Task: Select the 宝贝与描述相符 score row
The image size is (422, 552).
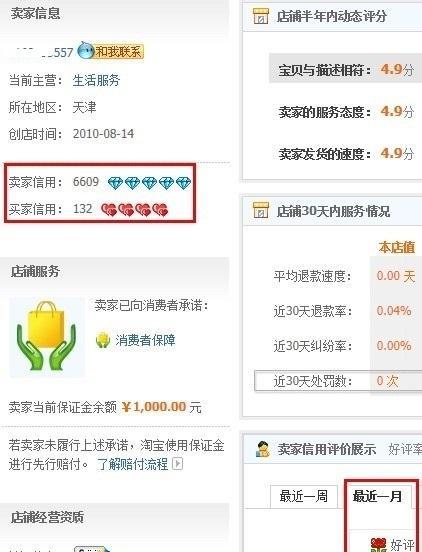Action: (x=346, y=69)
